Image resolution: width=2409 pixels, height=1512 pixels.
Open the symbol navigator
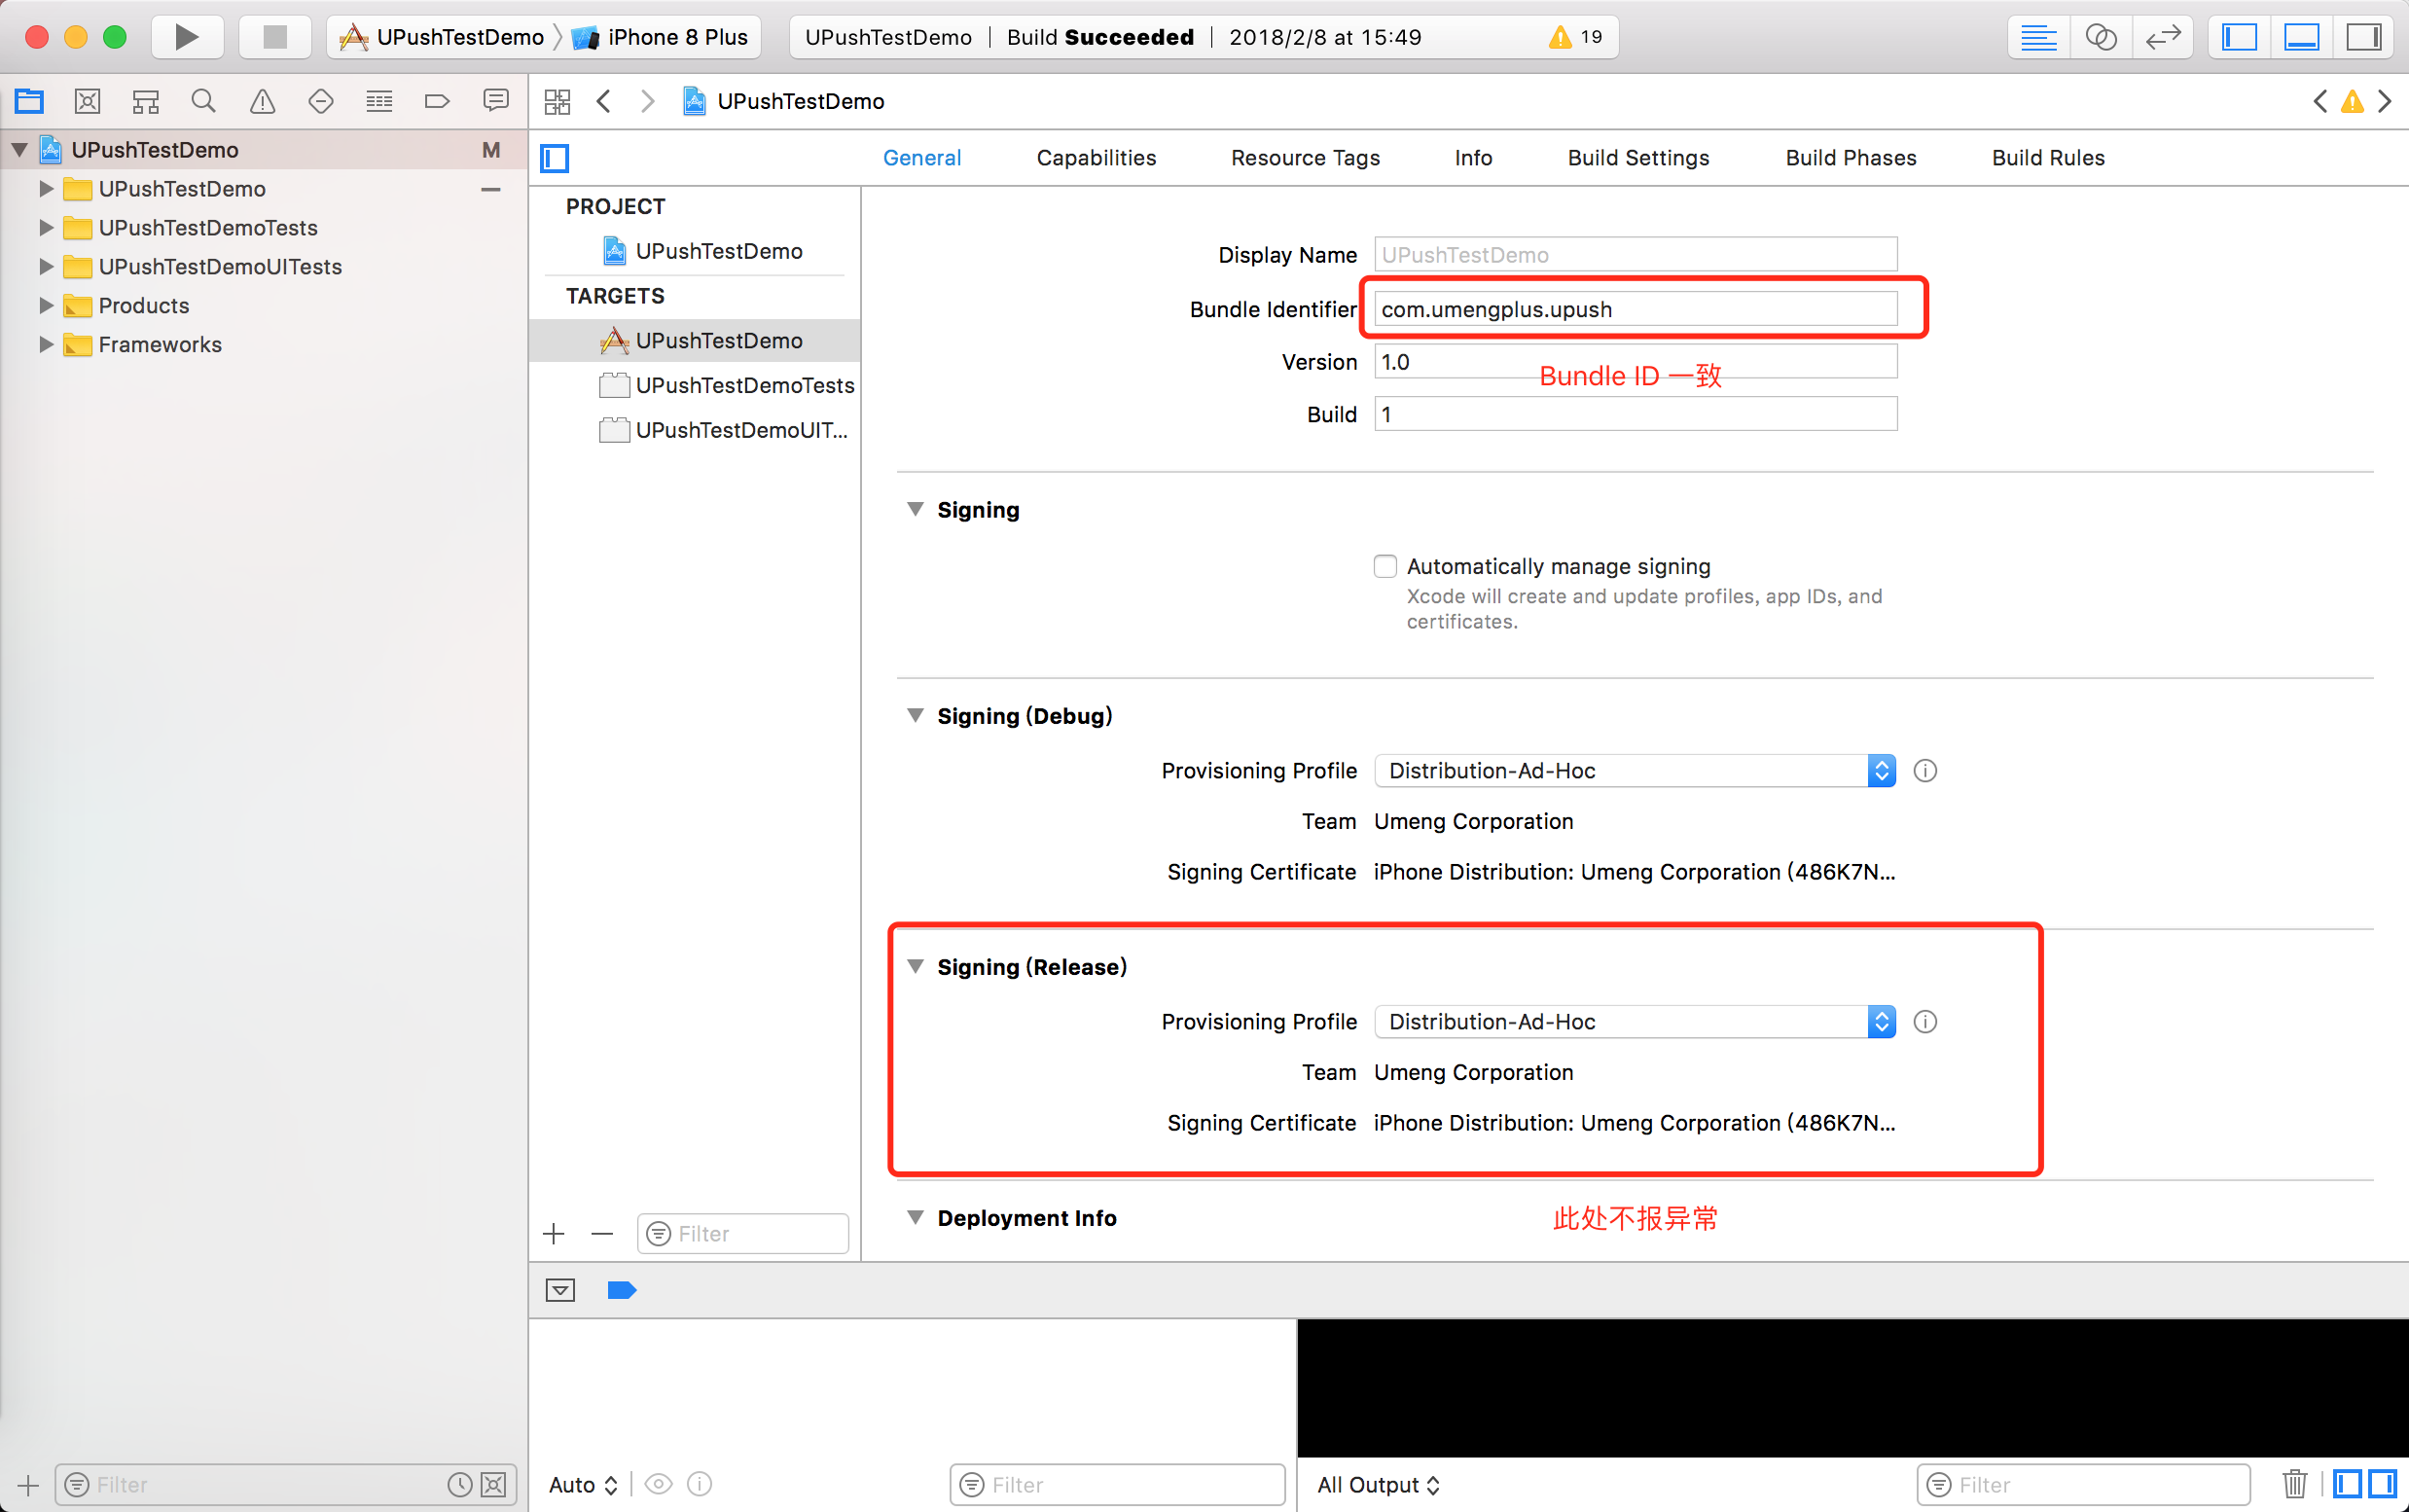pos(146,101)
